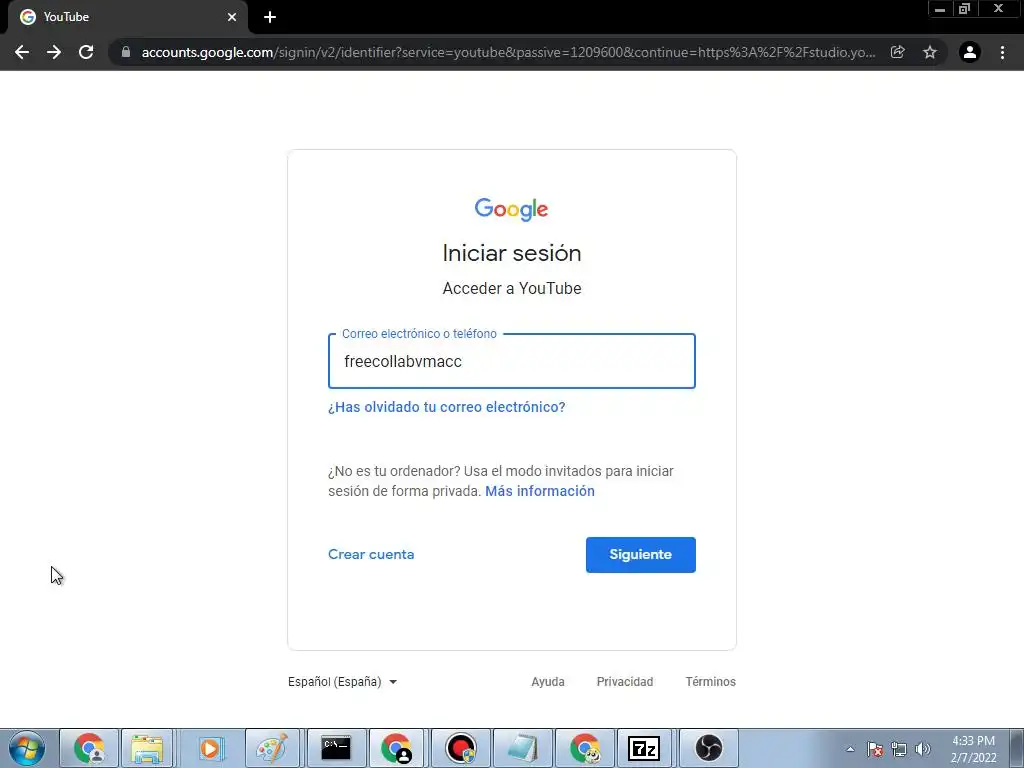Open Notepad from the taskbar
The image size is (1024, 768).
(522, 748)
